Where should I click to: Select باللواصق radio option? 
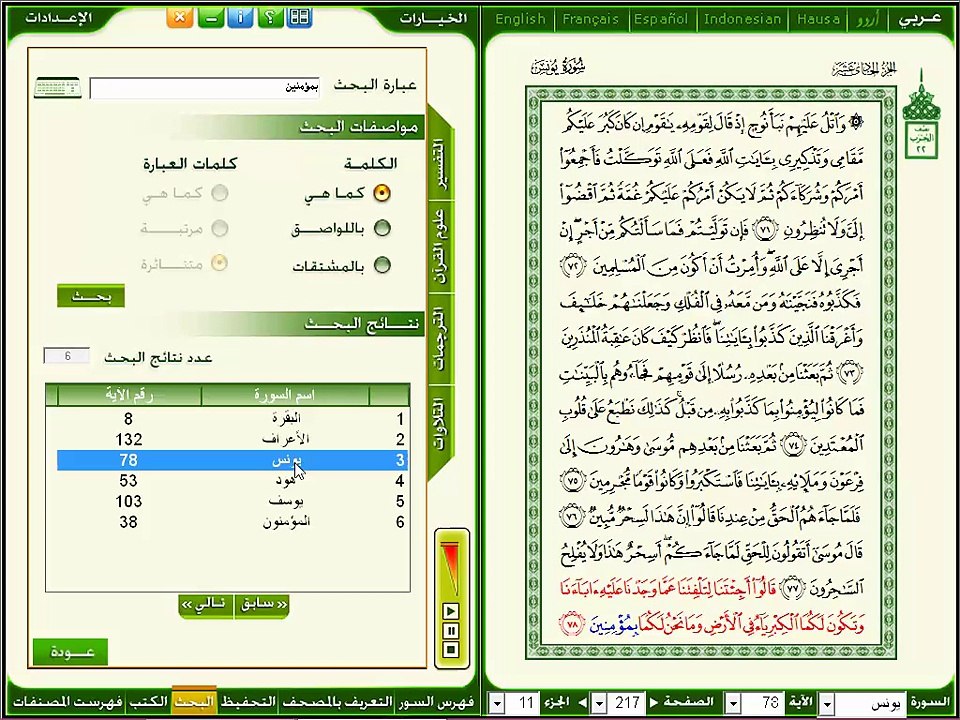[x=382, y=229]
